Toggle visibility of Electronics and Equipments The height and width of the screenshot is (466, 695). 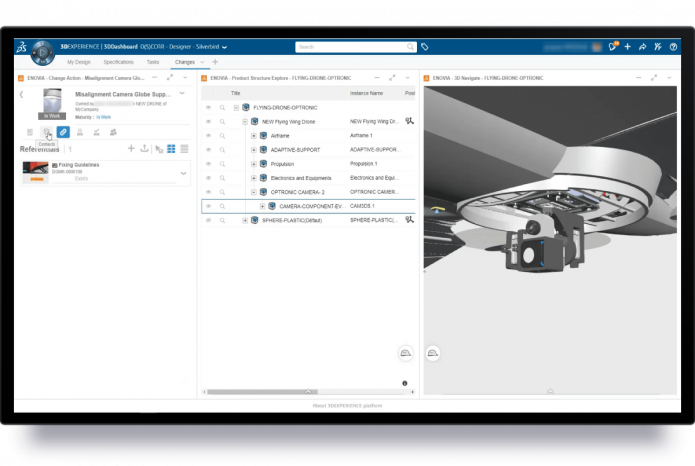[208, 178]
